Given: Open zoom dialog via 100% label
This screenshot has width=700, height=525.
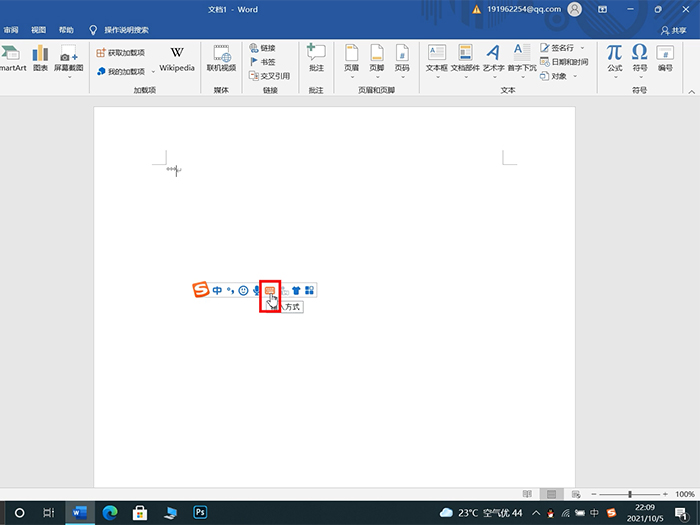Looking at the screenshot, I should tap(685, 494).
